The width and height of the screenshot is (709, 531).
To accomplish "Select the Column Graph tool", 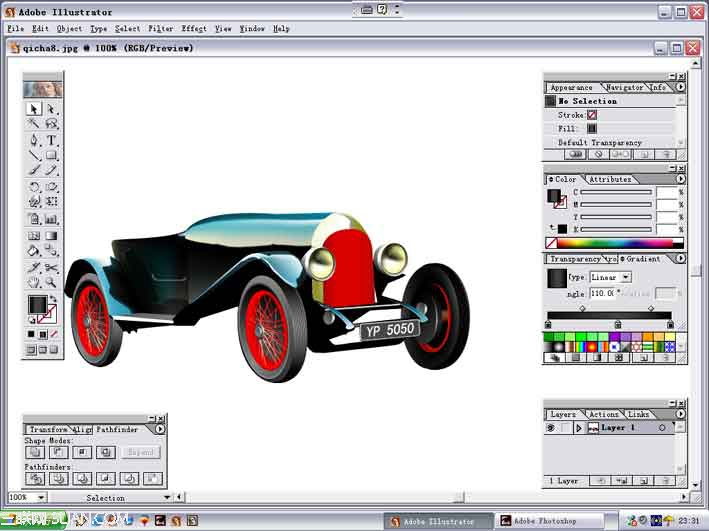I will click(51, 219).
